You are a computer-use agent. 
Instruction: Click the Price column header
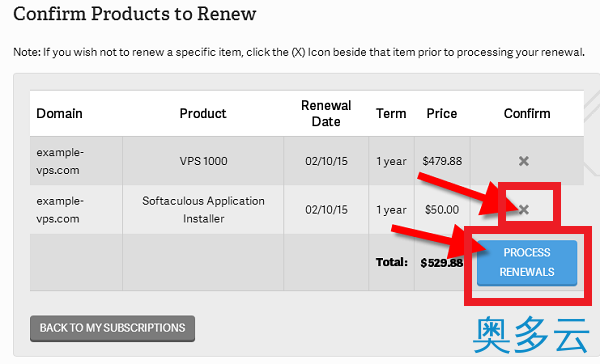442,113
